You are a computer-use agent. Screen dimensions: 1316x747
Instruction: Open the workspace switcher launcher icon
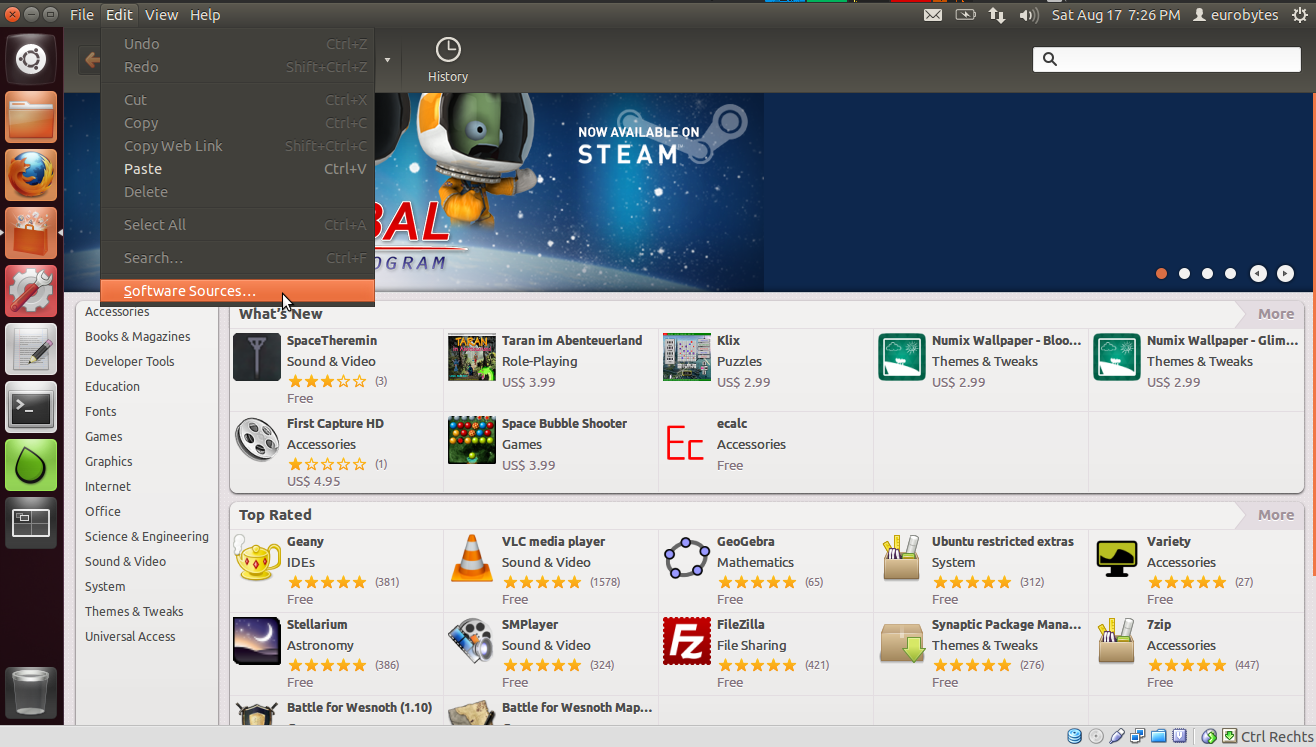[x=31, y=523]
